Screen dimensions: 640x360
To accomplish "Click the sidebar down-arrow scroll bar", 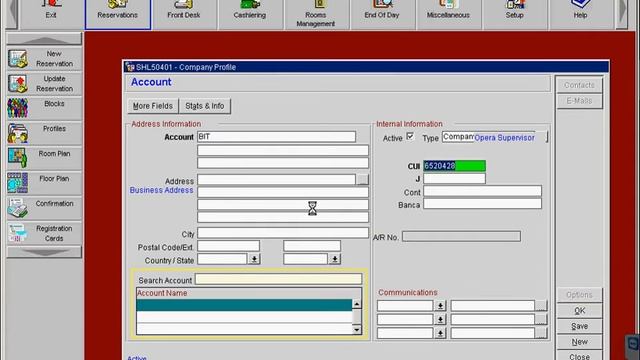I will [x=44, y=252].
